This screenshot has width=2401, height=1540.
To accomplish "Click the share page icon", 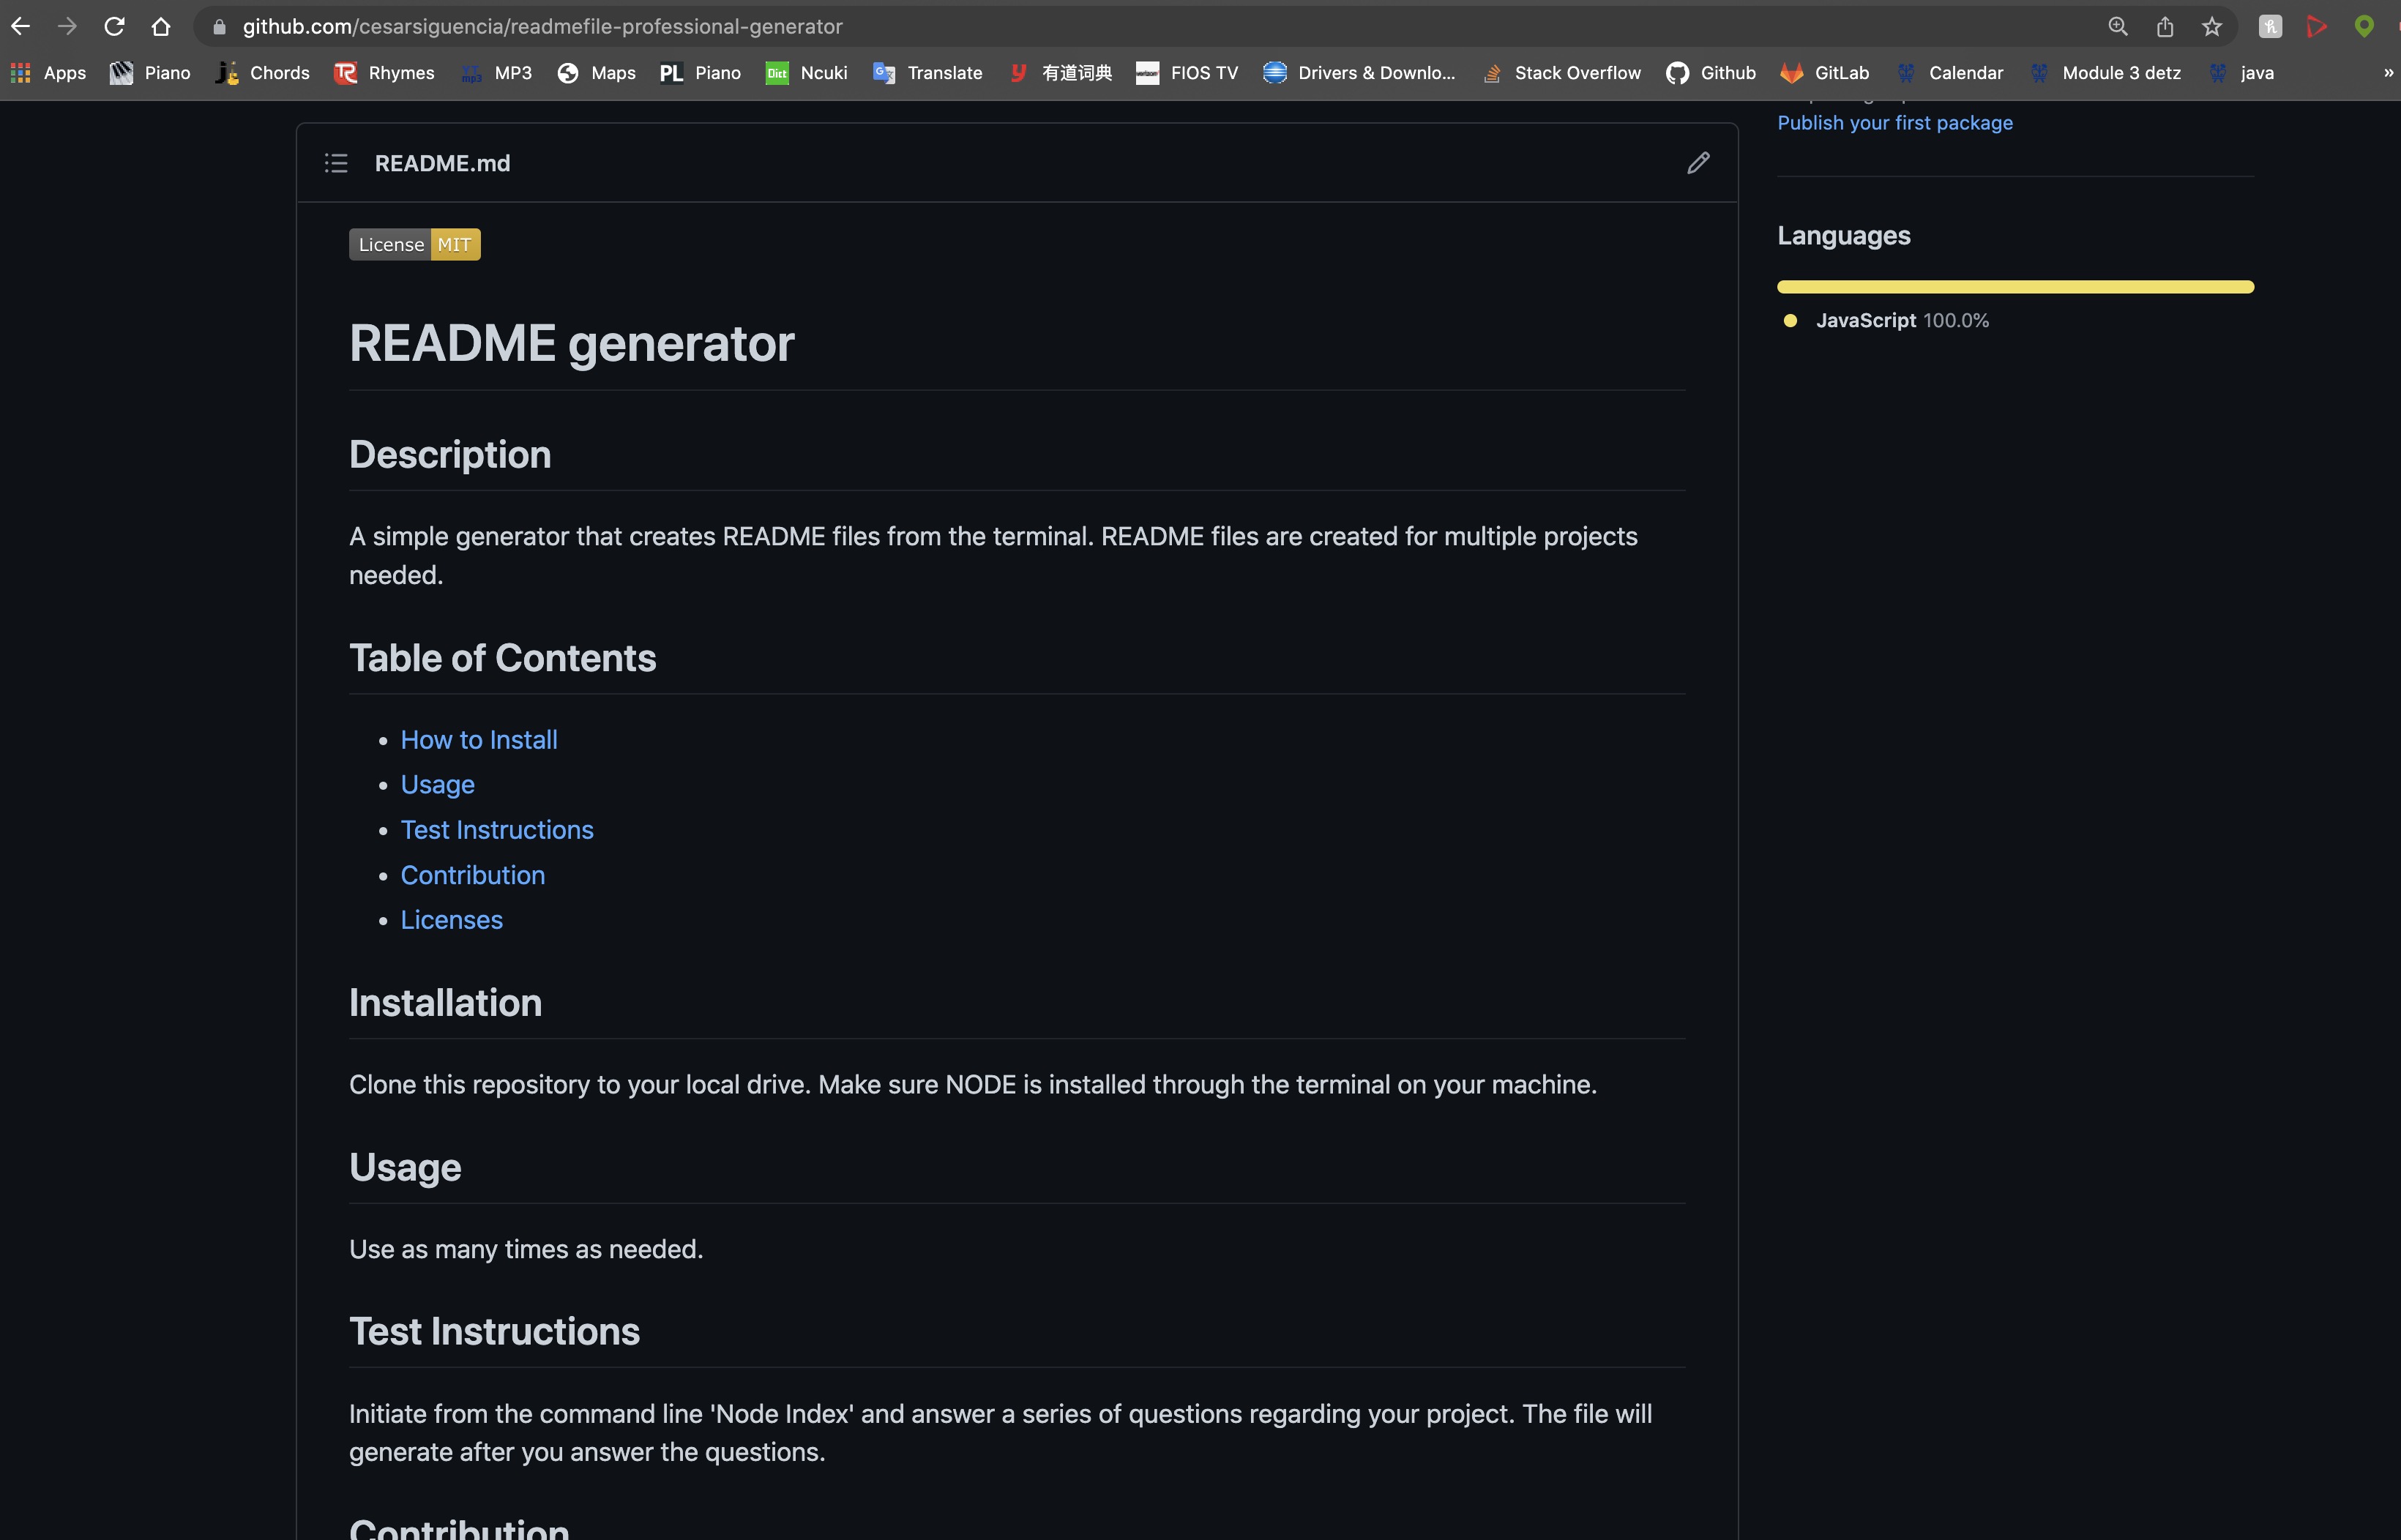I will (x=2165, y=26).
